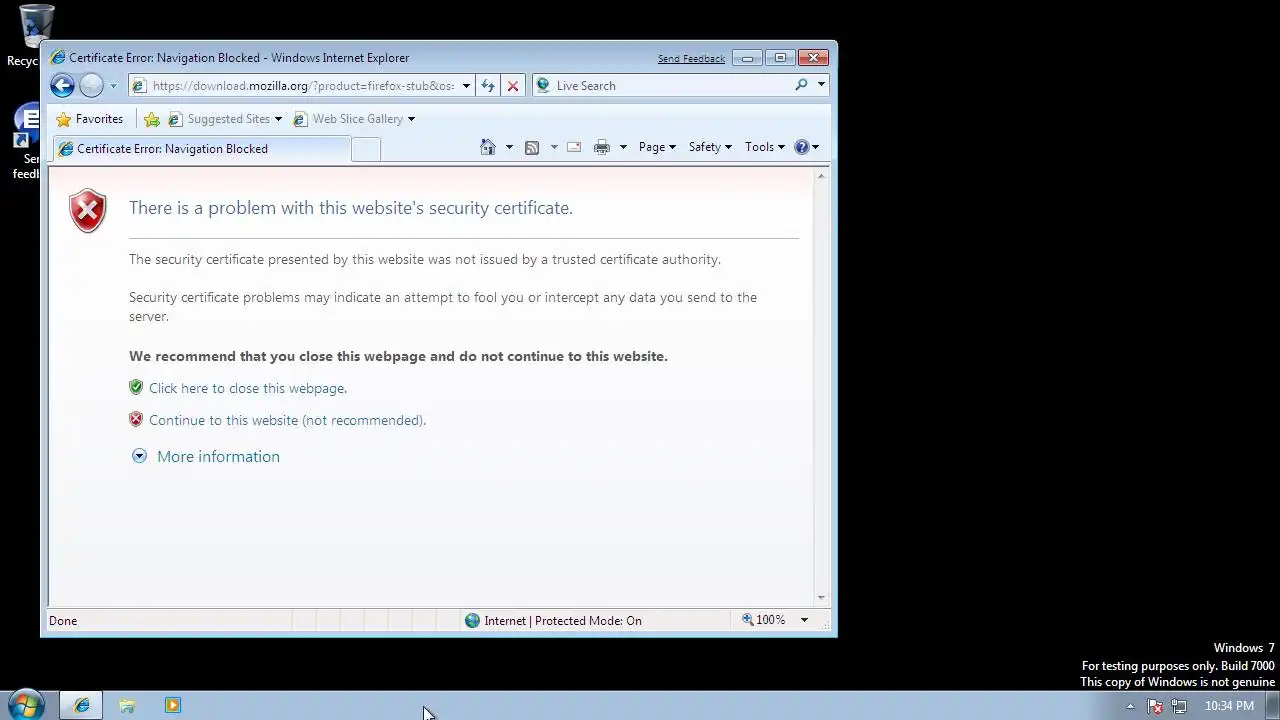Open the search provider options dropdown
The image size is (1280, 720).
tap(821, 85)
